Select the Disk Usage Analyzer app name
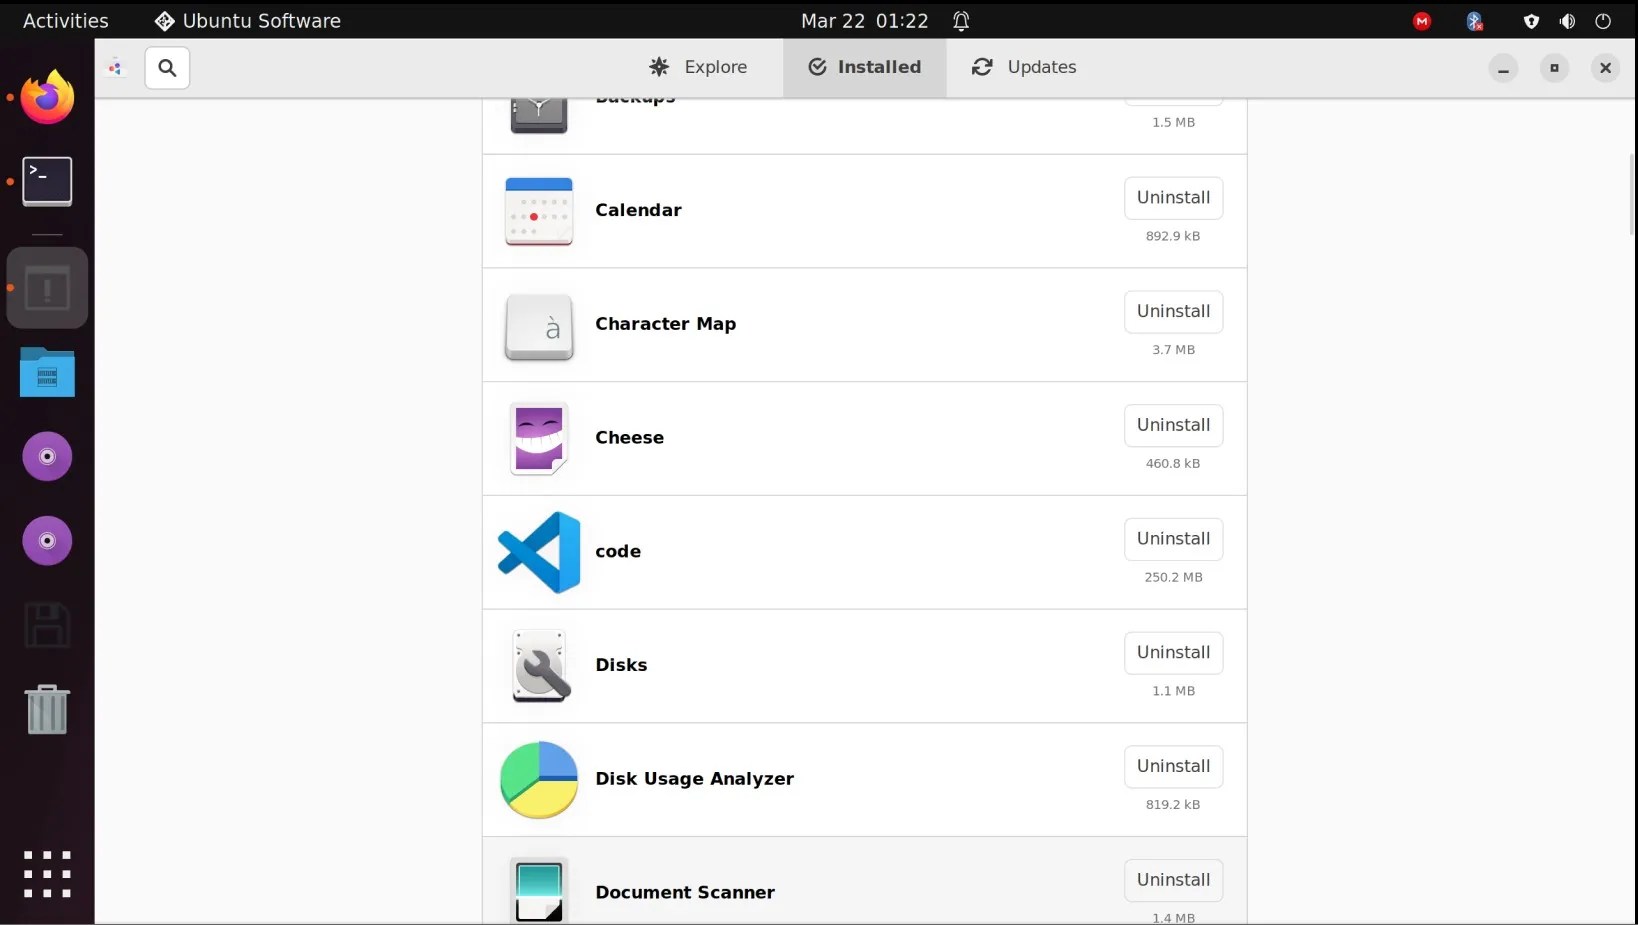Image resolution: width=1638 pixels, height=925 pixels. [x=694, y=779]
